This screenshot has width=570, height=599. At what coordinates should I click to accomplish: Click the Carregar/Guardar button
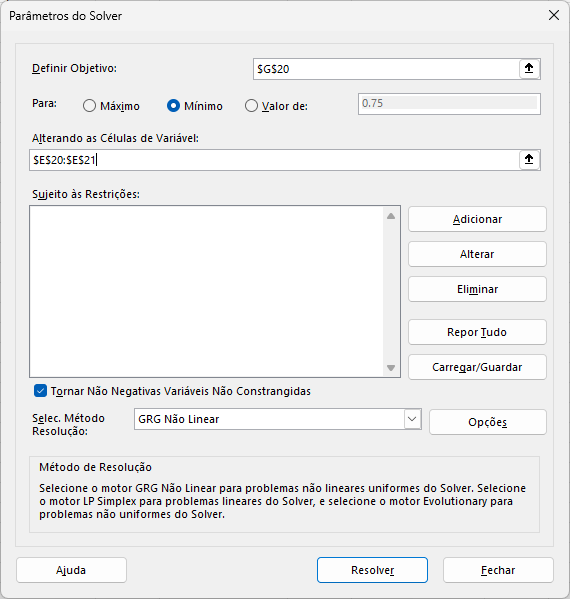coord(477,367)
